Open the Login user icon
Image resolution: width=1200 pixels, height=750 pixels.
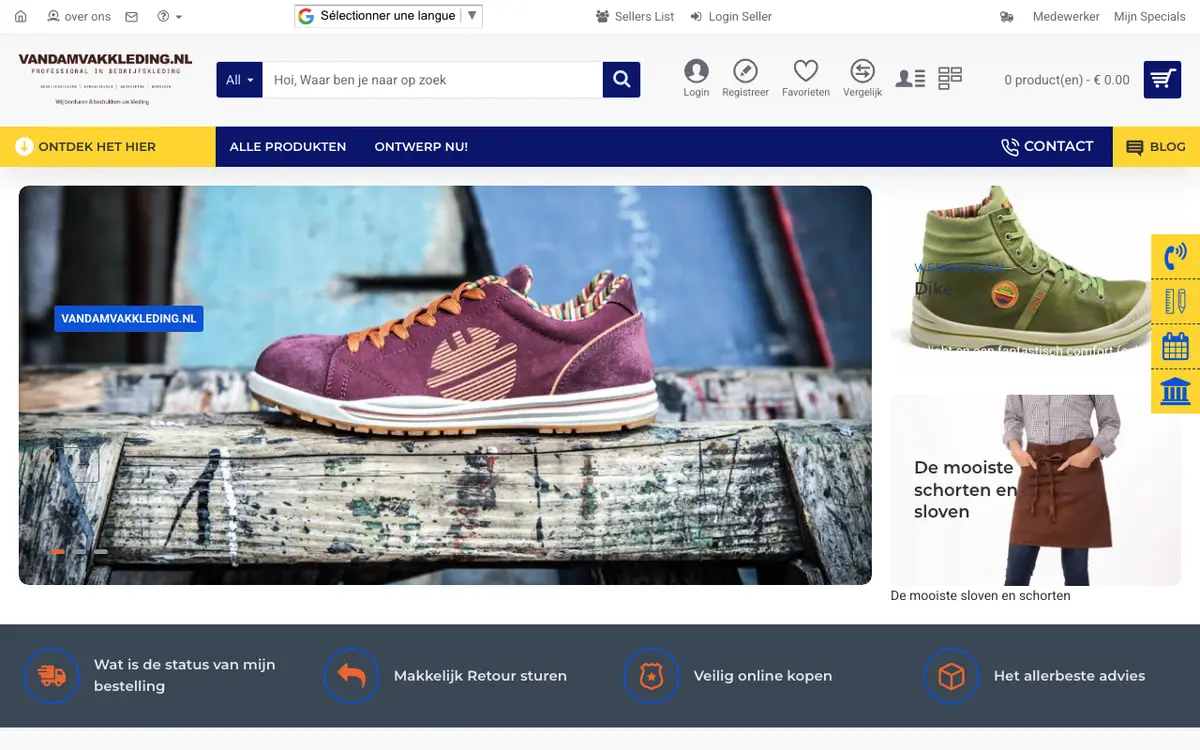696,78
